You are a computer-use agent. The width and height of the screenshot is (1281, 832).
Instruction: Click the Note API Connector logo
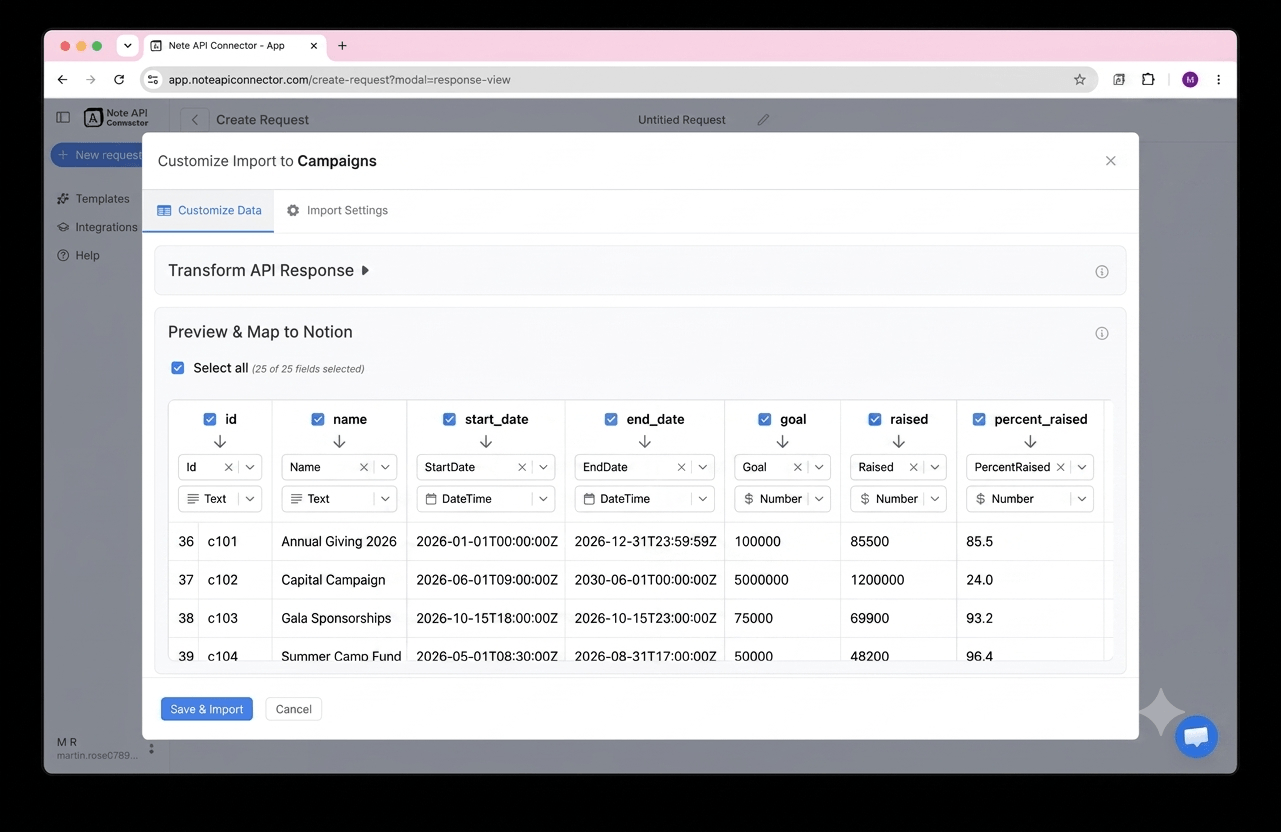pos(116,118)
